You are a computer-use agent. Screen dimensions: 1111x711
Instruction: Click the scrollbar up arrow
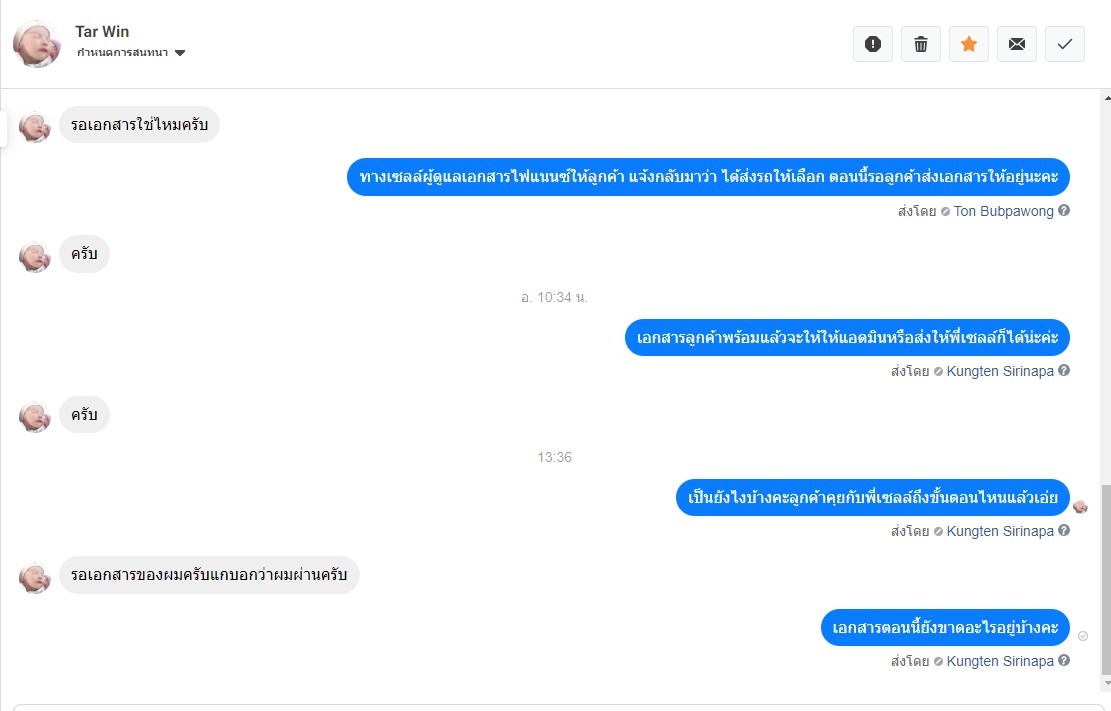[x=1106, y=98]
